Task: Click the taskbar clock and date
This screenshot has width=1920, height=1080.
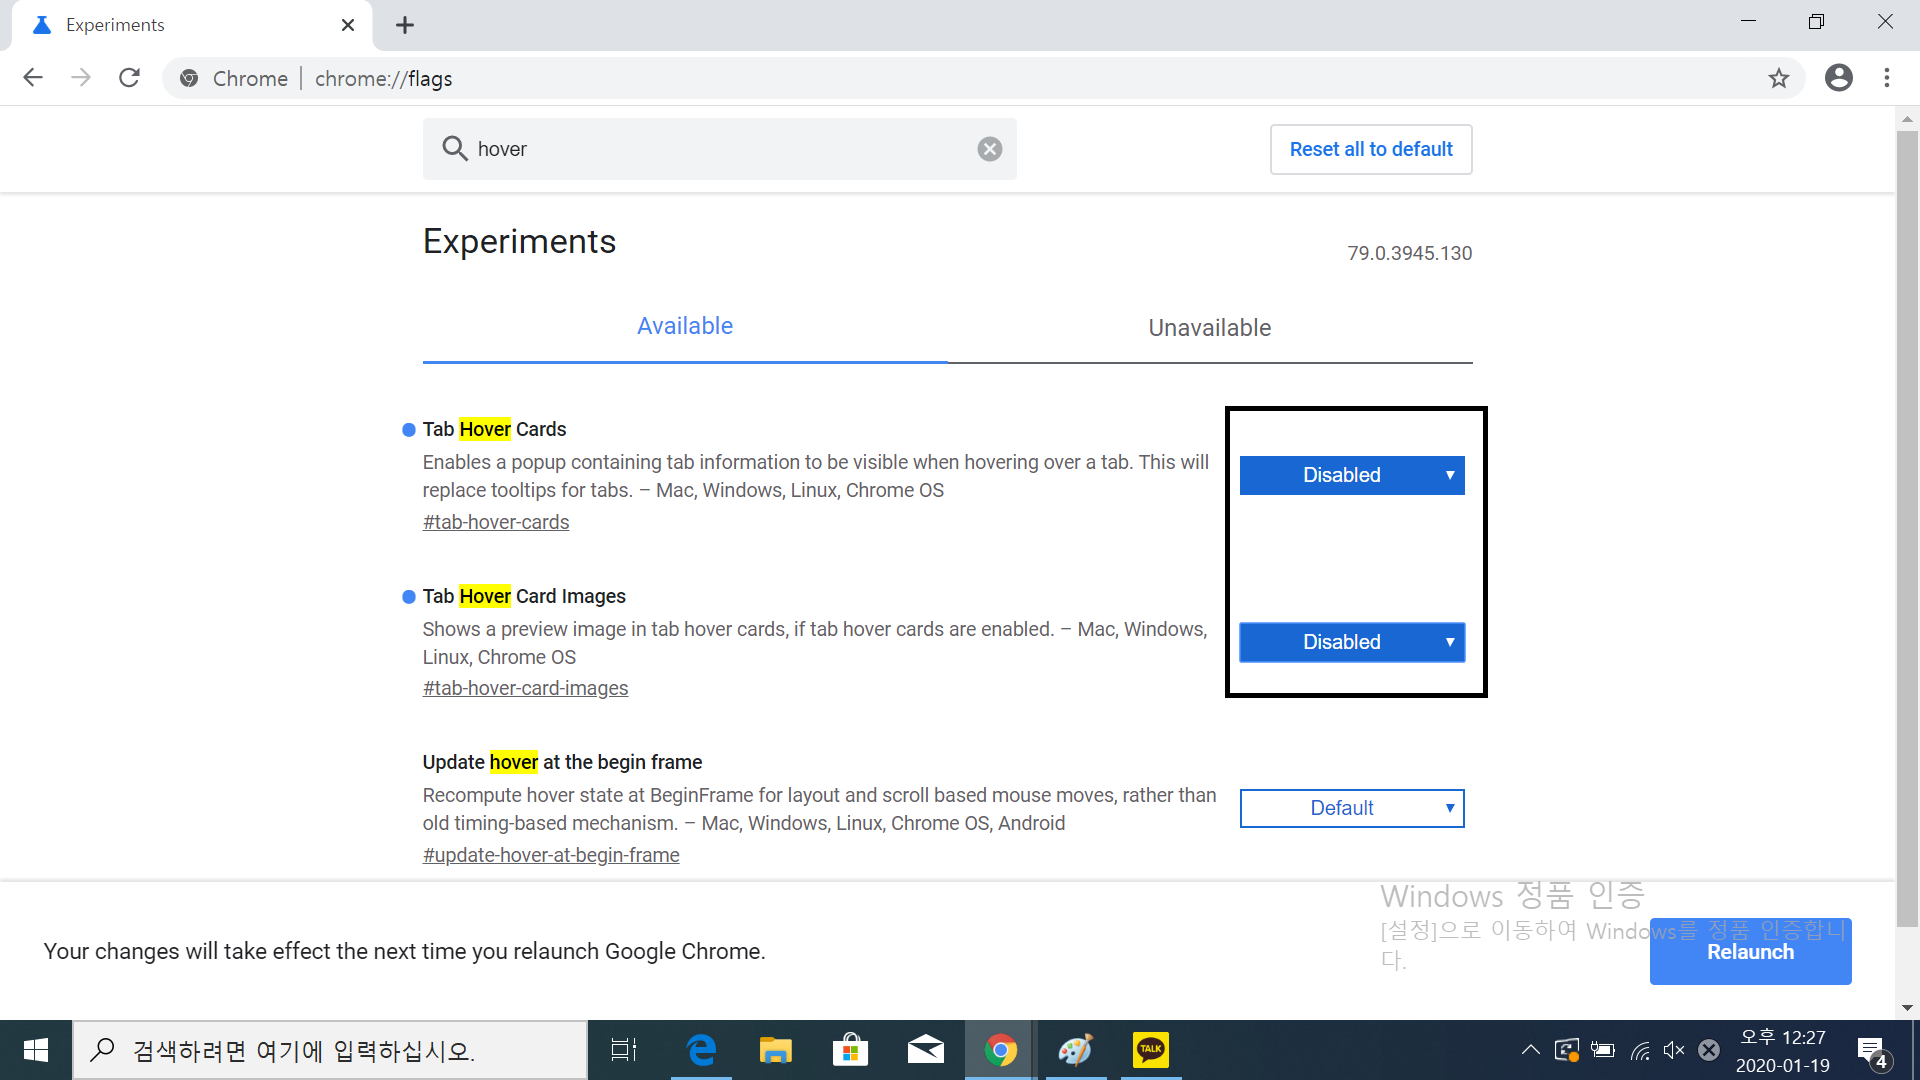Action: (x=1783, y=1051)
